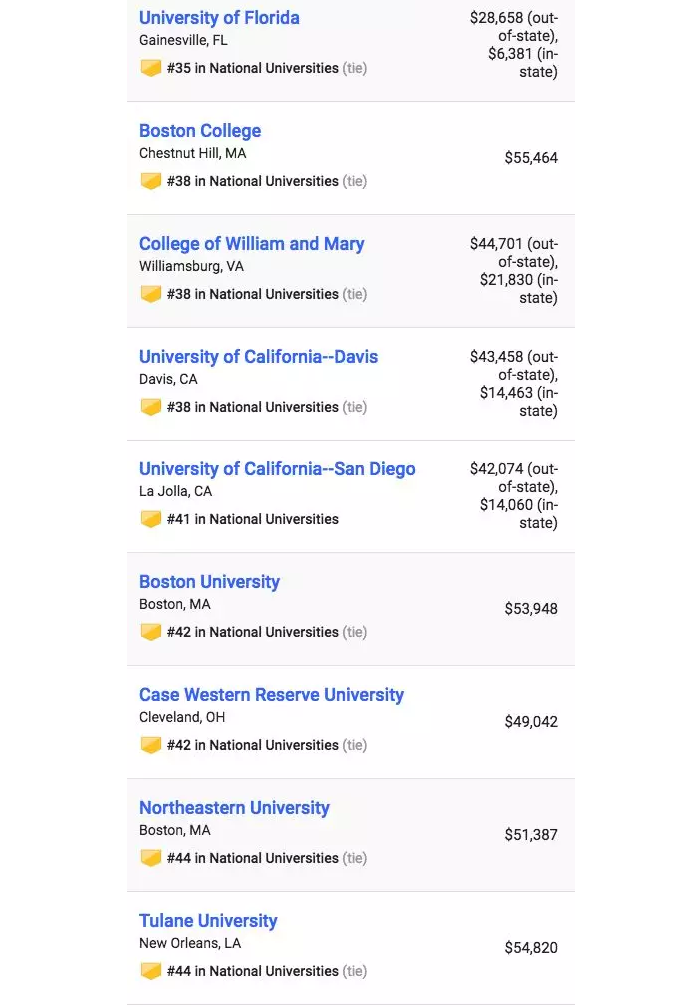Image resolution: width=681 pixels, height=1007 pixels.
Task: Click the badge icon for Northeastern University ranking
Action: [151, 858]
